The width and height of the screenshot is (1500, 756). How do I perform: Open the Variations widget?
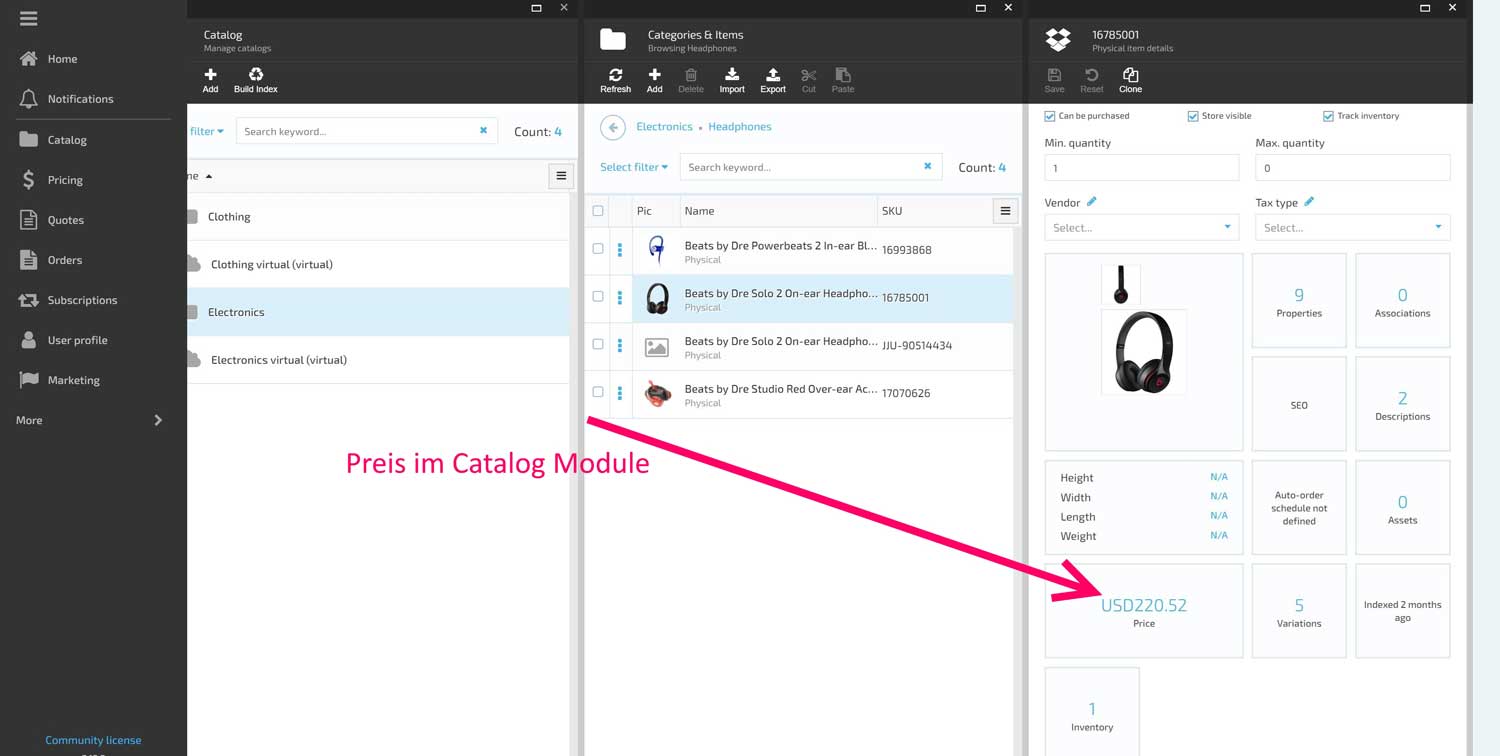click(x=1299, y=611)
